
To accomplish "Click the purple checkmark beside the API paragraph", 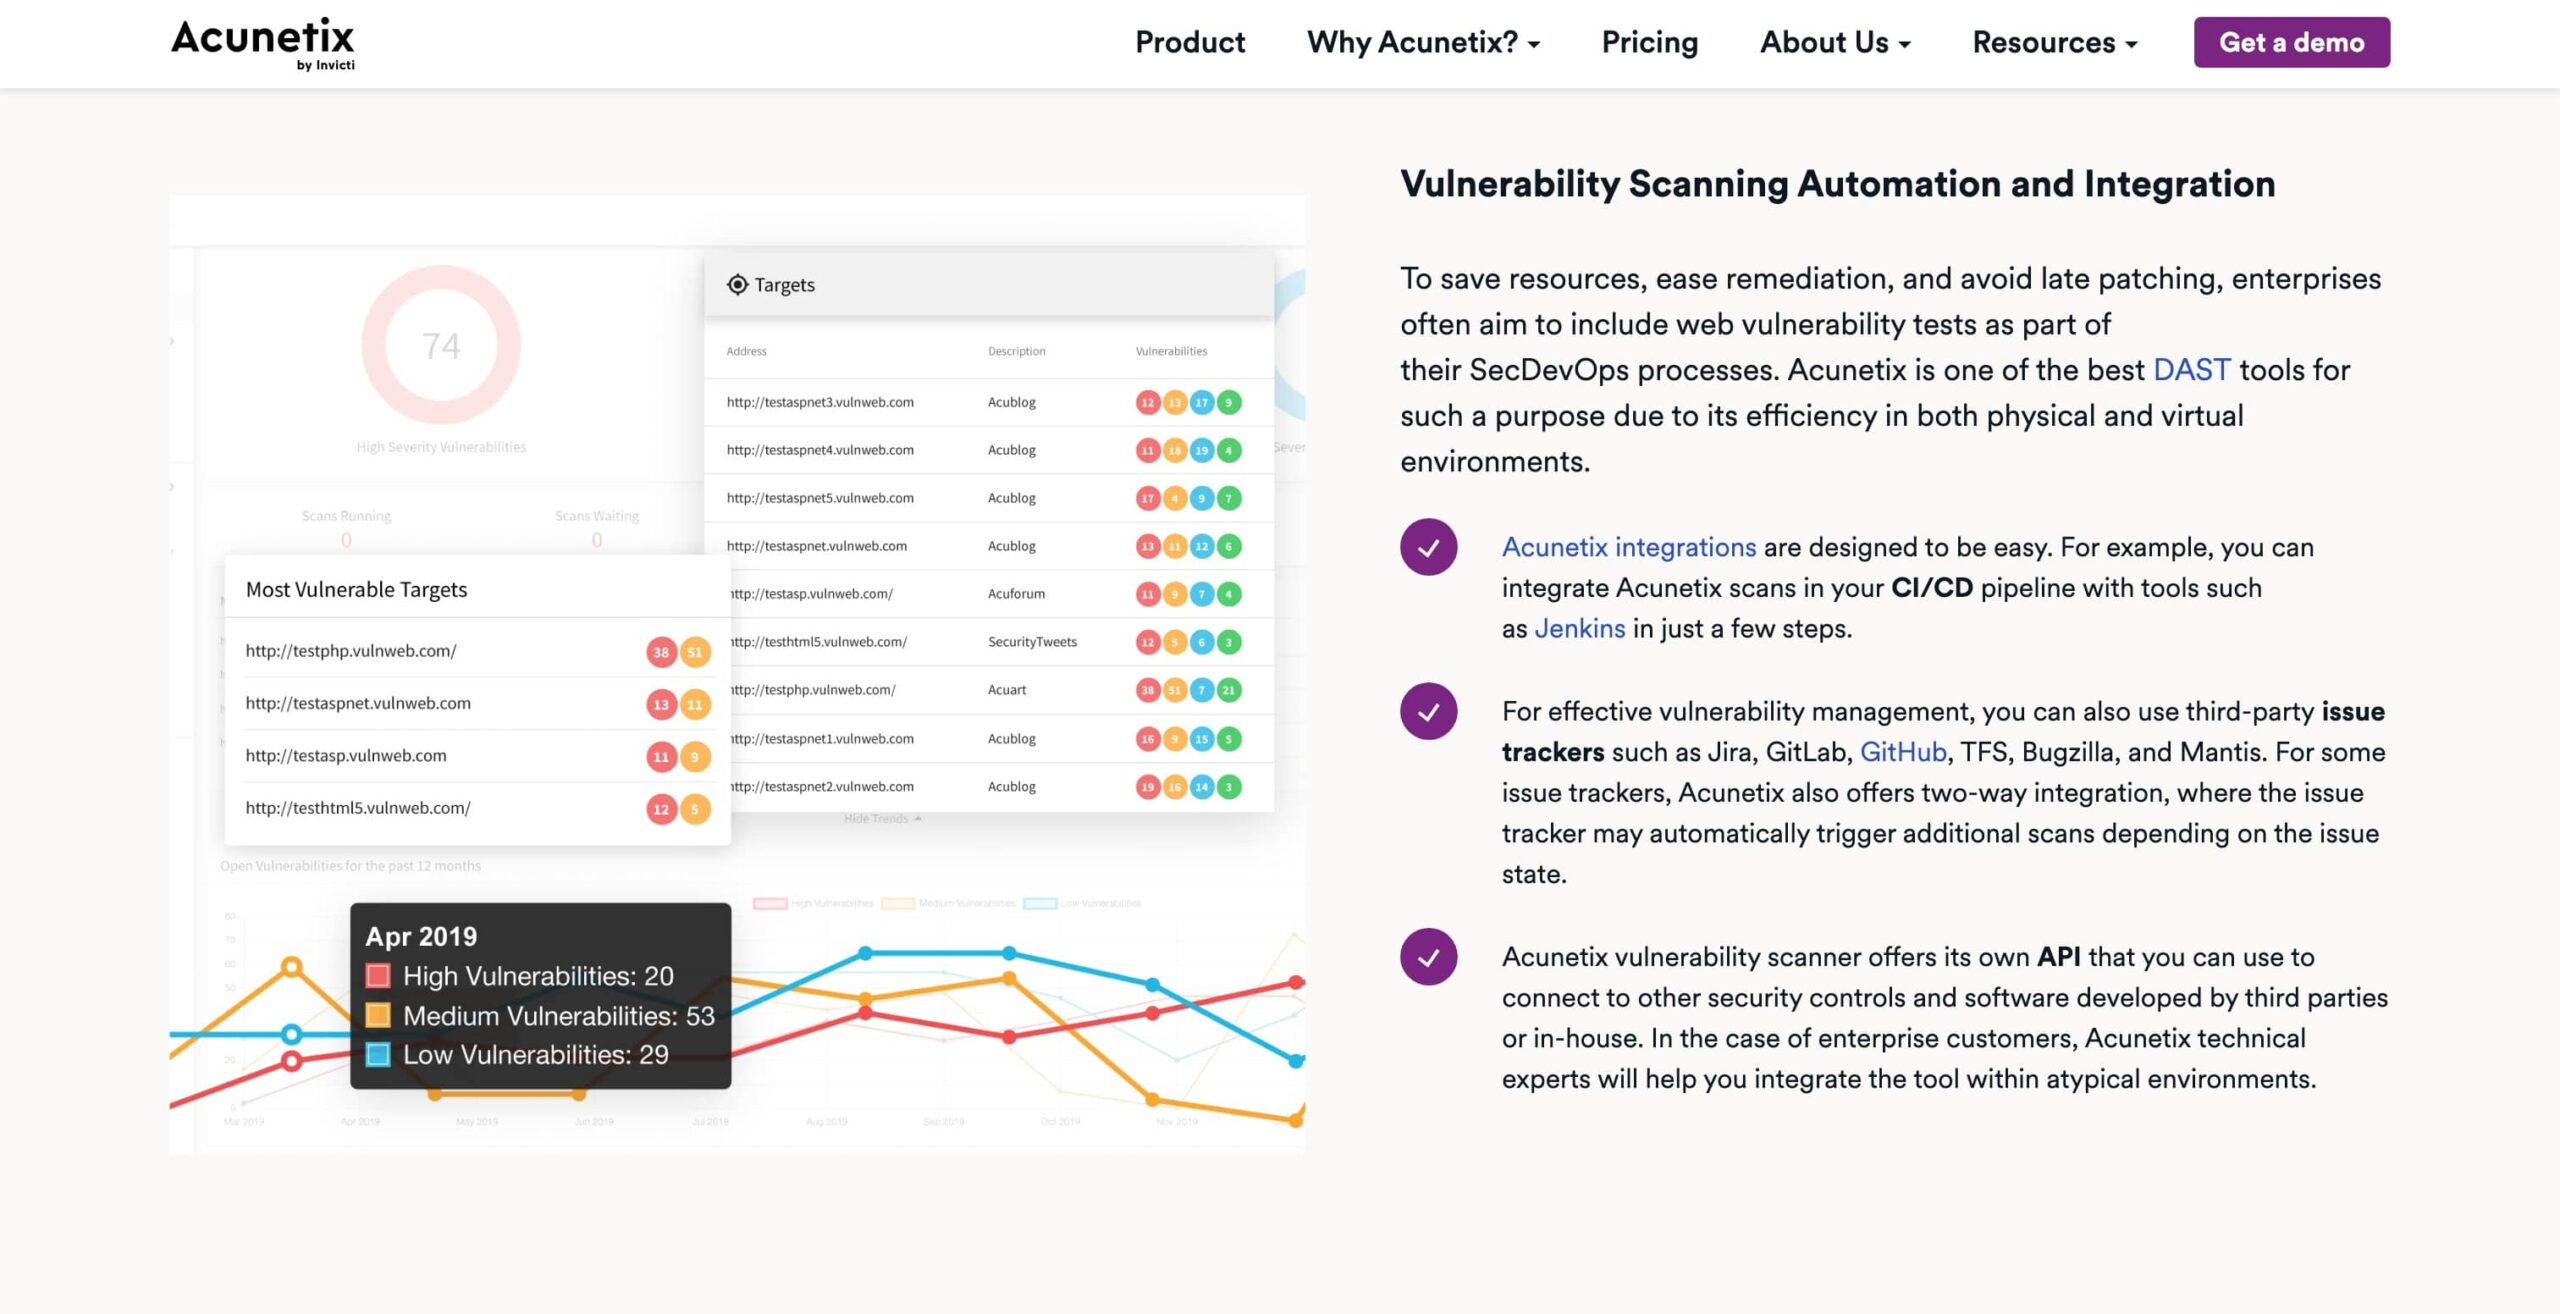I will 1428,957.
